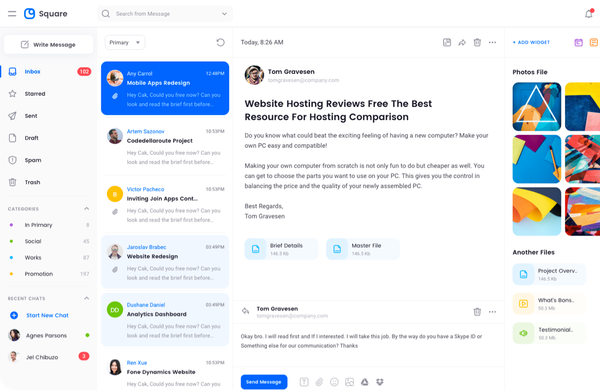Open the Testimonial.. audio file
Viewport: 600px width, 390px height.
(x=549, y=333)
